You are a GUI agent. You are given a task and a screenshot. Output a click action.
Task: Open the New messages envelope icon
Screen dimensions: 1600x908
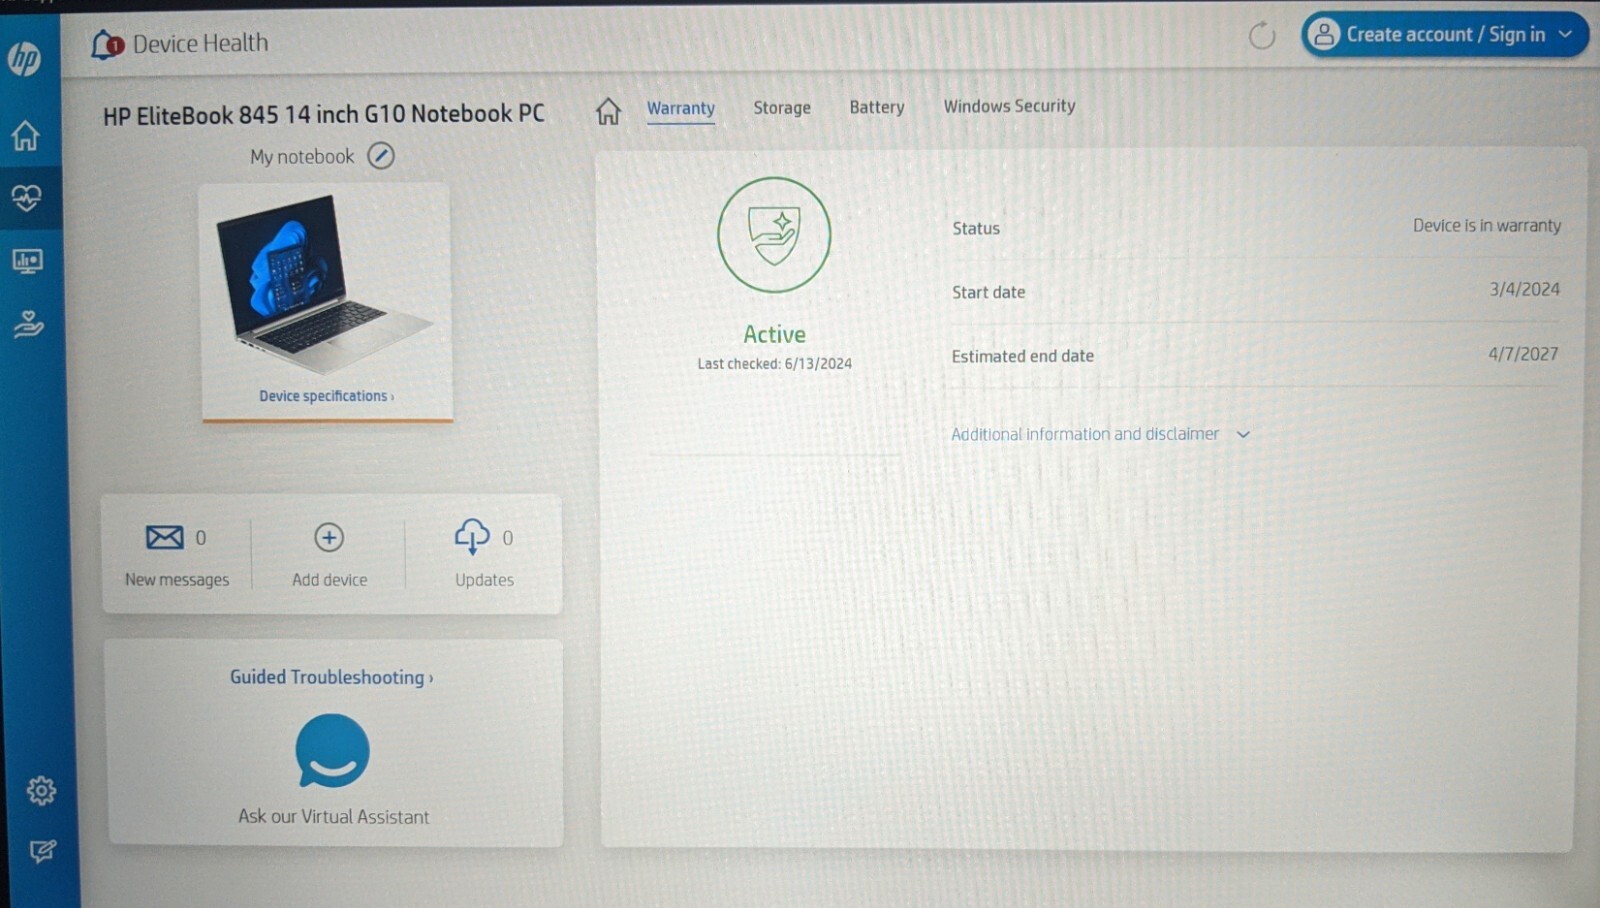164,537
